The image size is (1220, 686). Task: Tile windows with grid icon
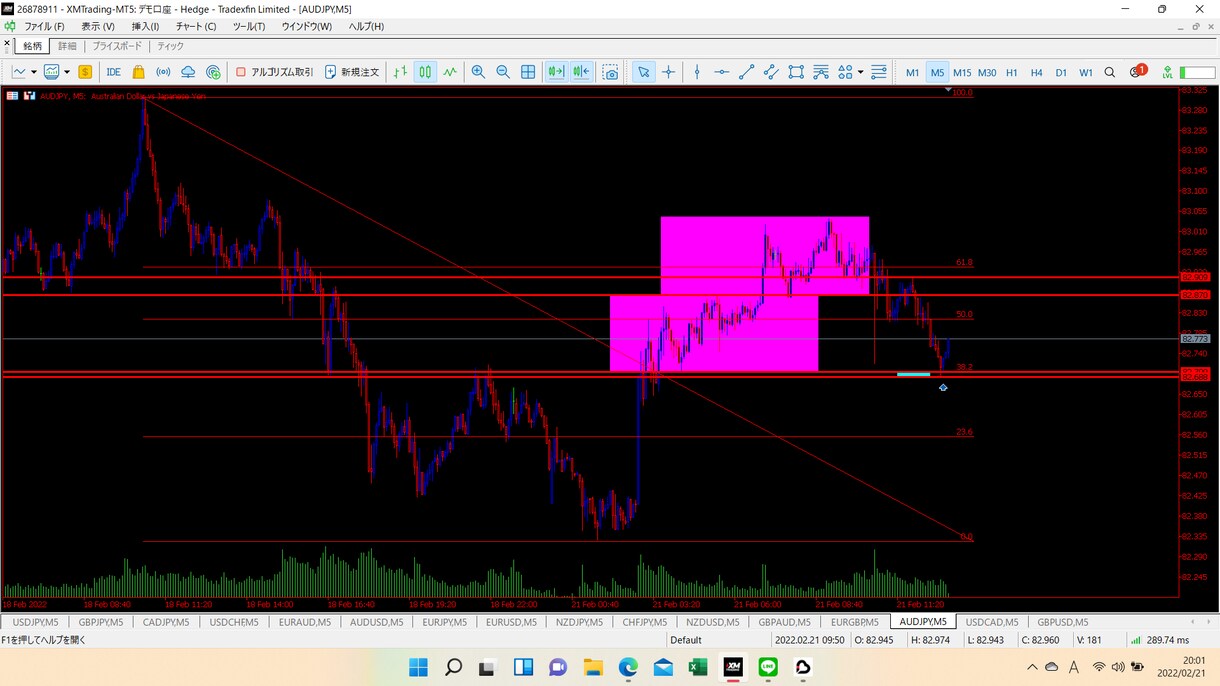pos(528,72)
